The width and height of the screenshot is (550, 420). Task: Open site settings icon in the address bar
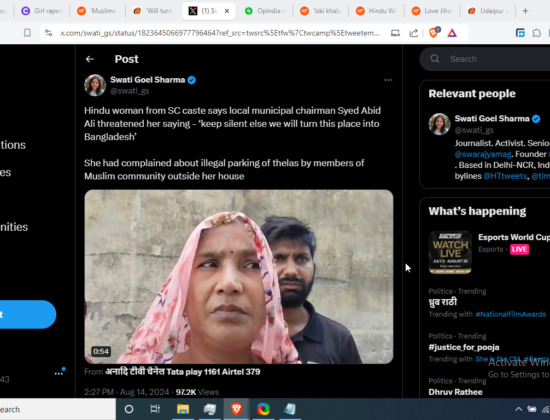pos(49,33)
